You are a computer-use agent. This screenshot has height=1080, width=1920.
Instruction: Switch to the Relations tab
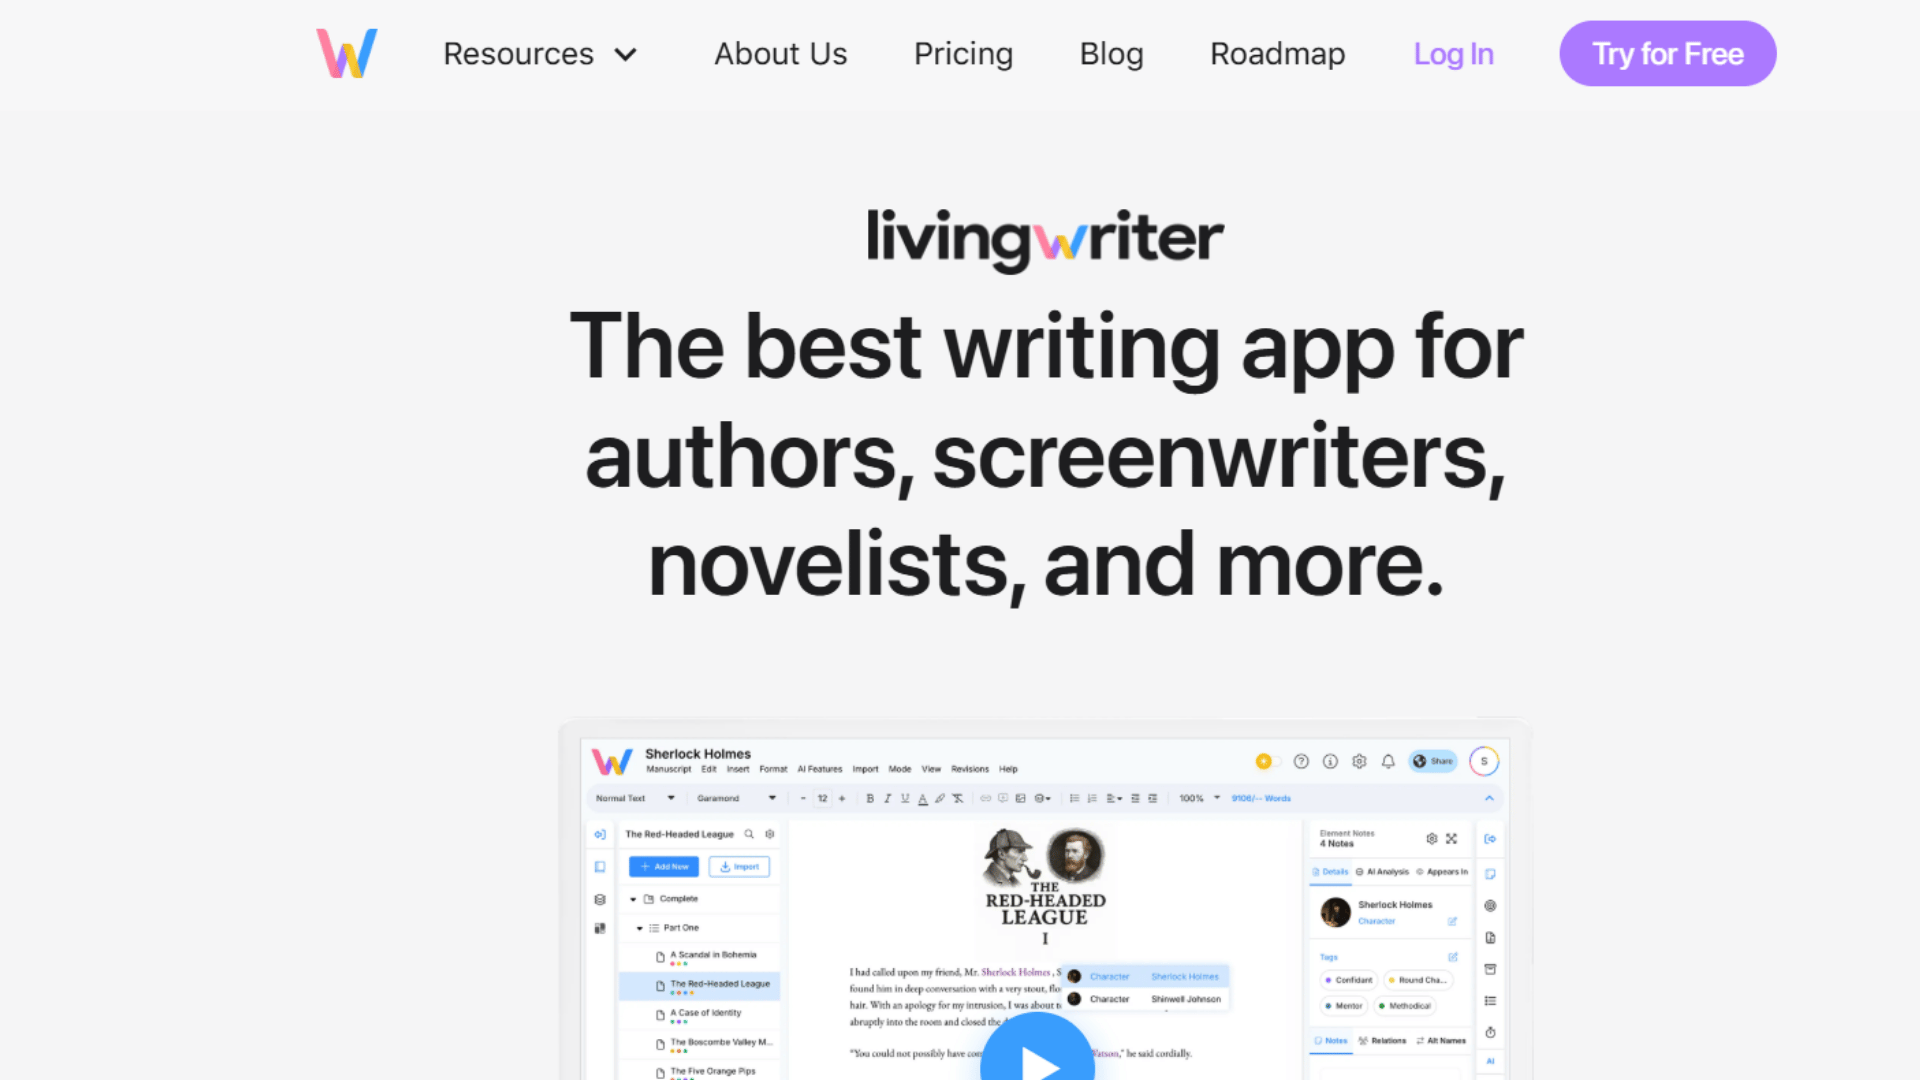pos(1383,1041)
